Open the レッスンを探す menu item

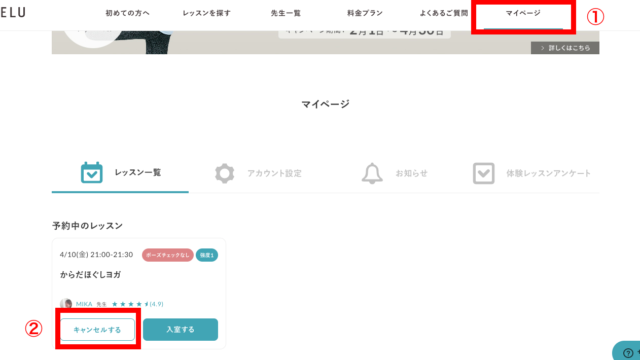(207, 13)
